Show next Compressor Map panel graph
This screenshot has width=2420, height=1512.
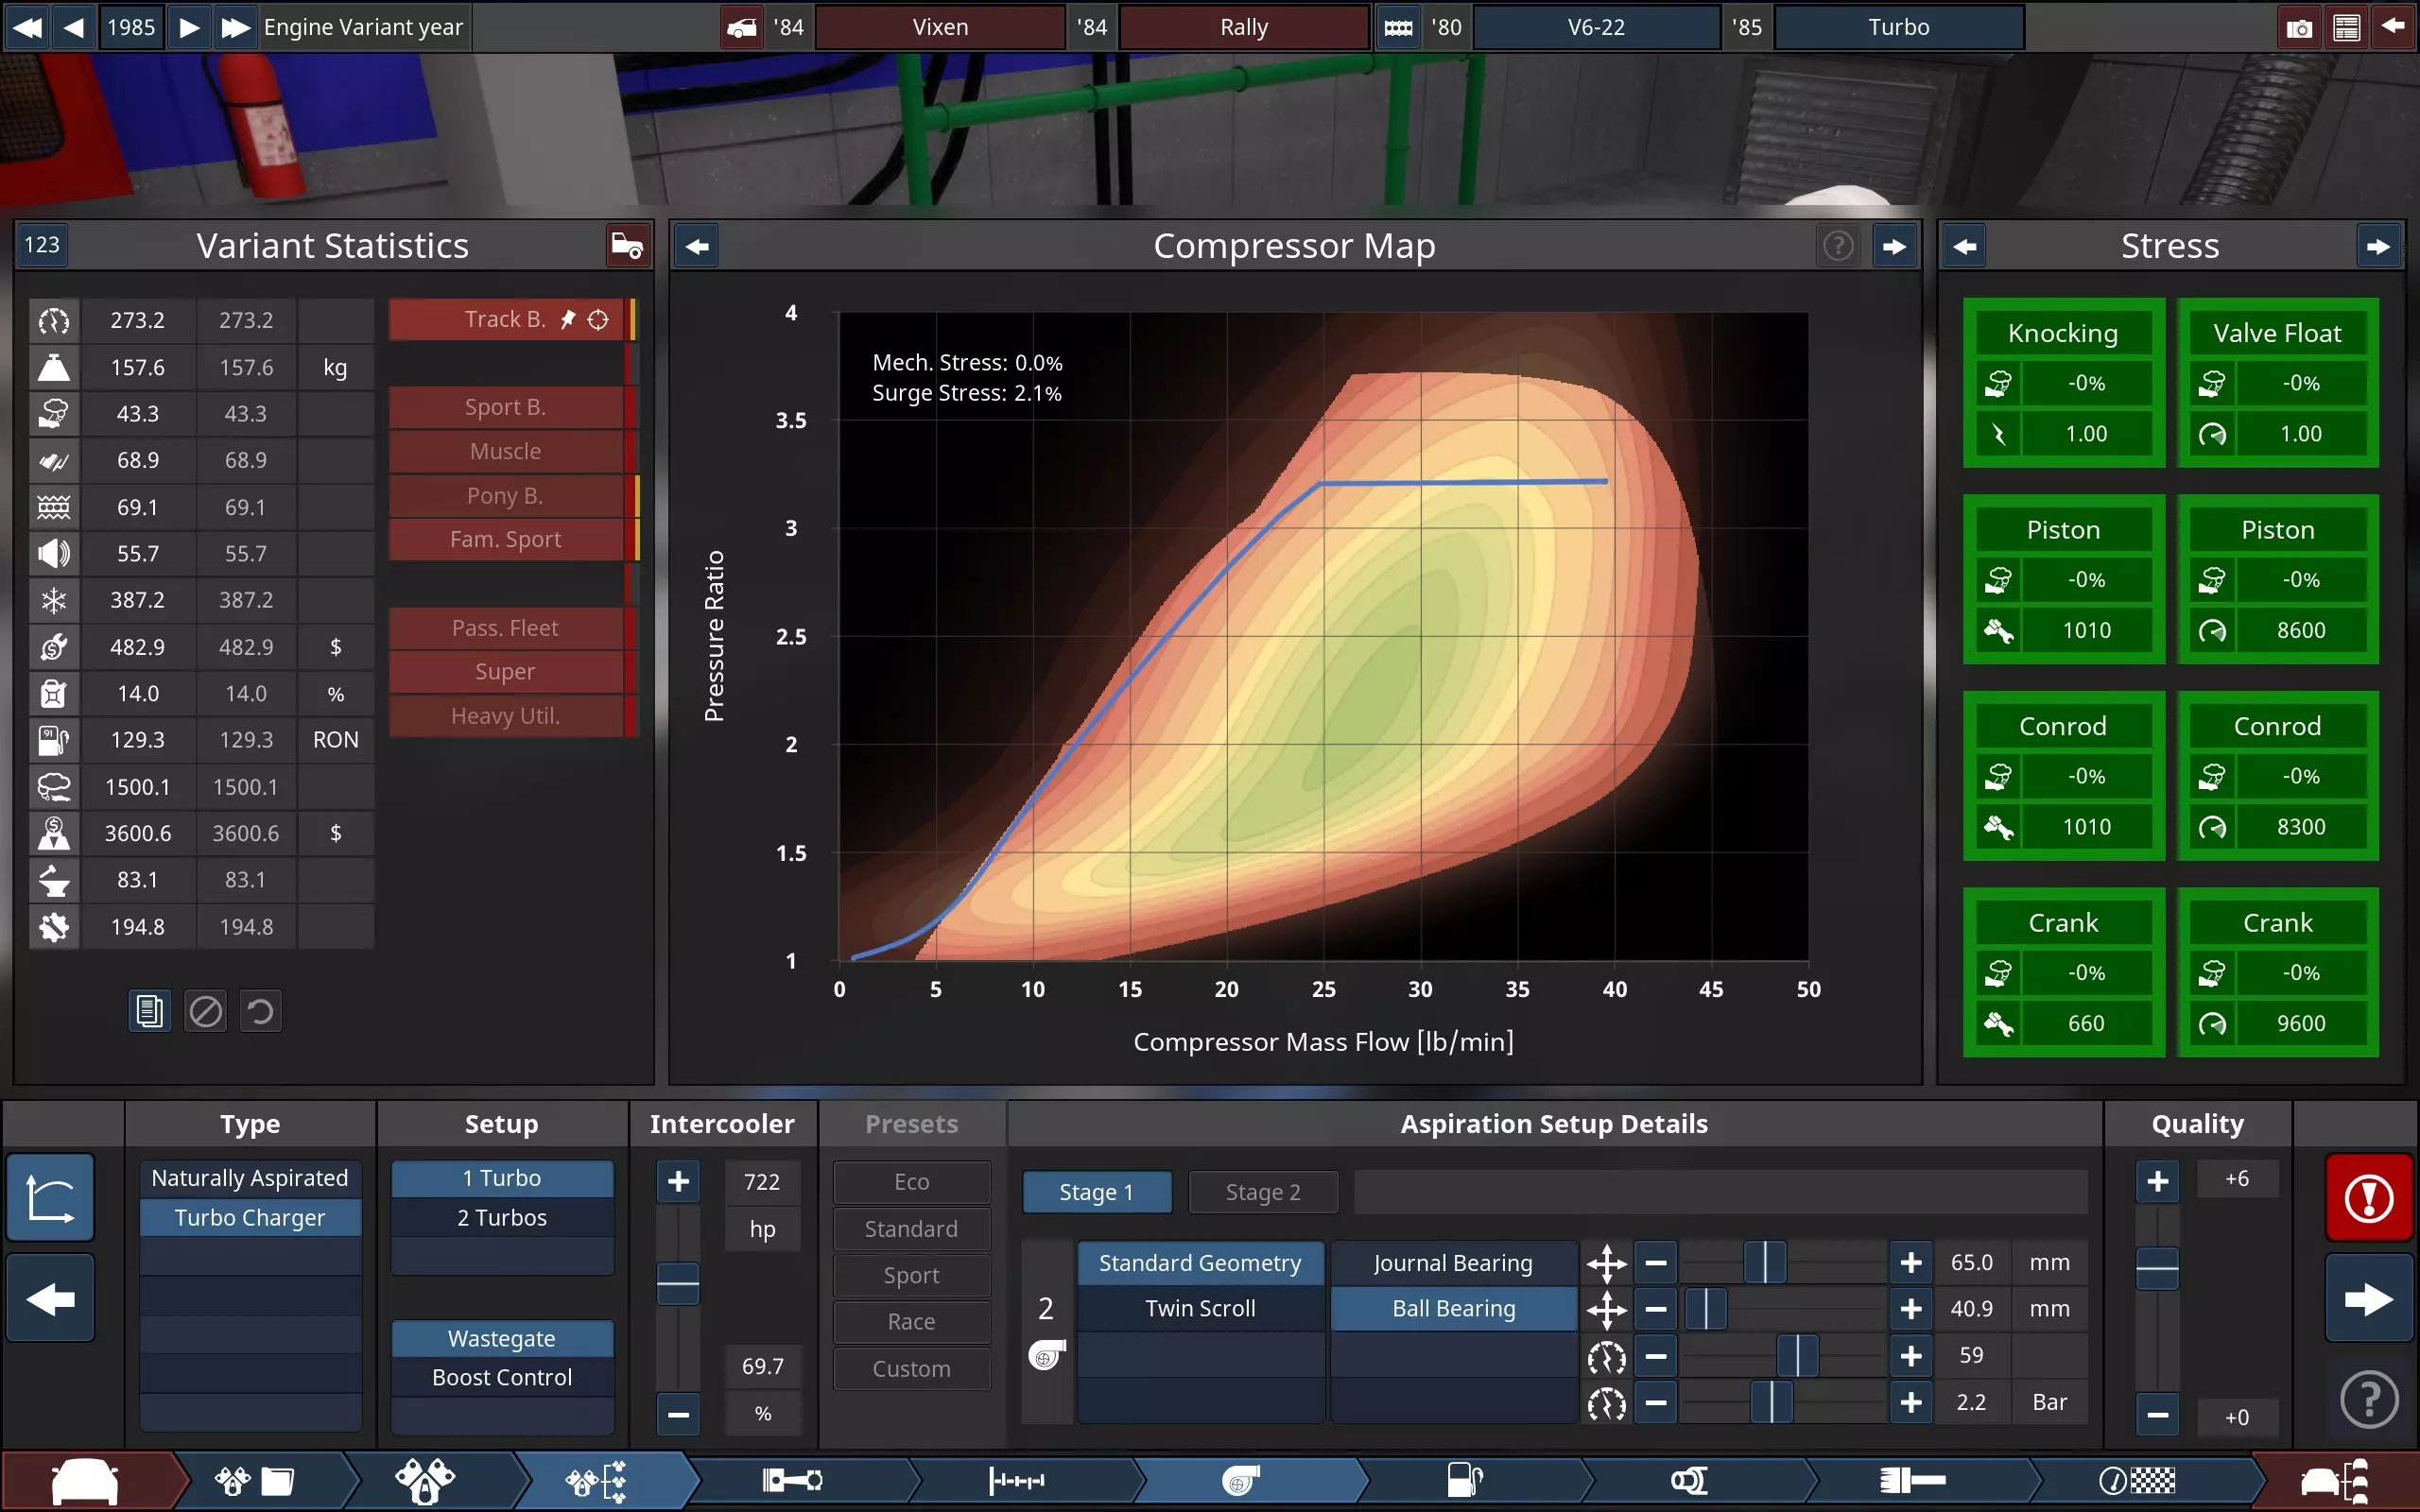pyautogui.click(x=1894, y=246)
